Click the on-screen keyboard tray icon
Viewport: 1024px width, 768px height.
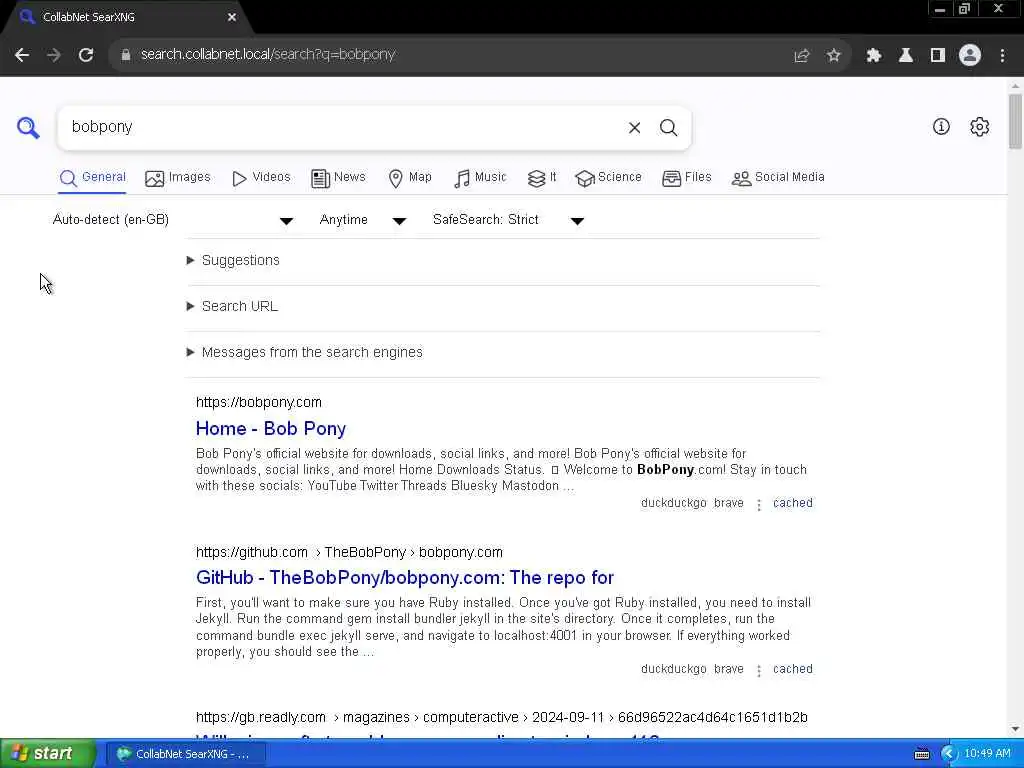pos(922,754)
